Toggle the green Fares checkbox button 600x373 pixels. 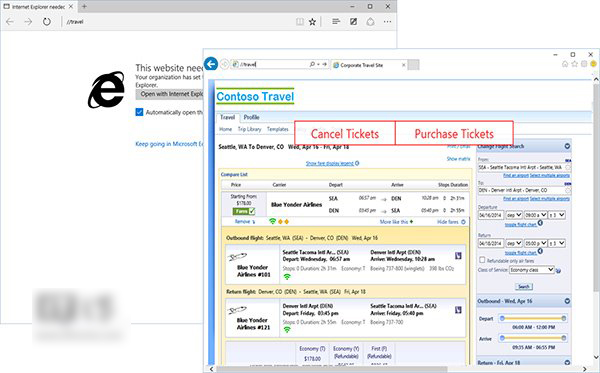[x=244, y=211]
